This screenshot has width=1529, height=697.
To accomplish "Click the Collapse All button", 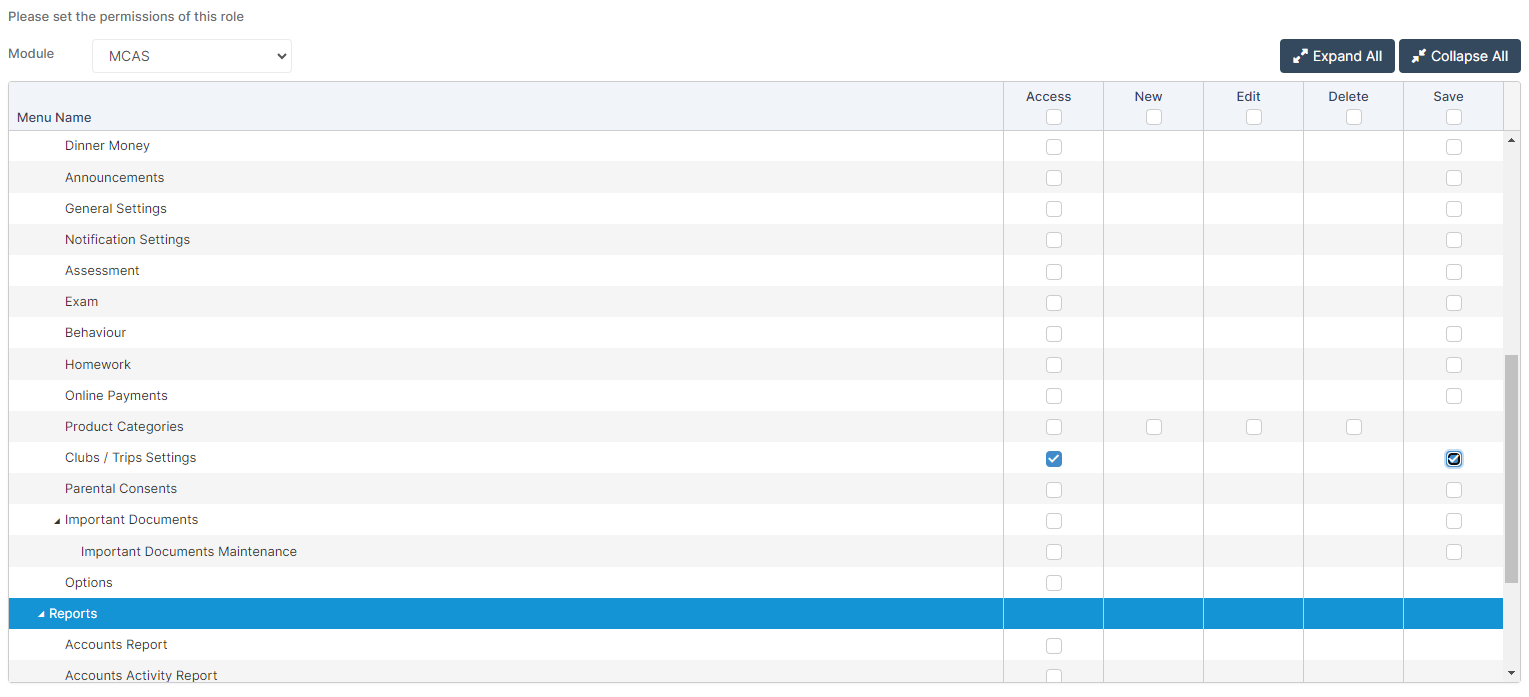I will (1460, 56).
